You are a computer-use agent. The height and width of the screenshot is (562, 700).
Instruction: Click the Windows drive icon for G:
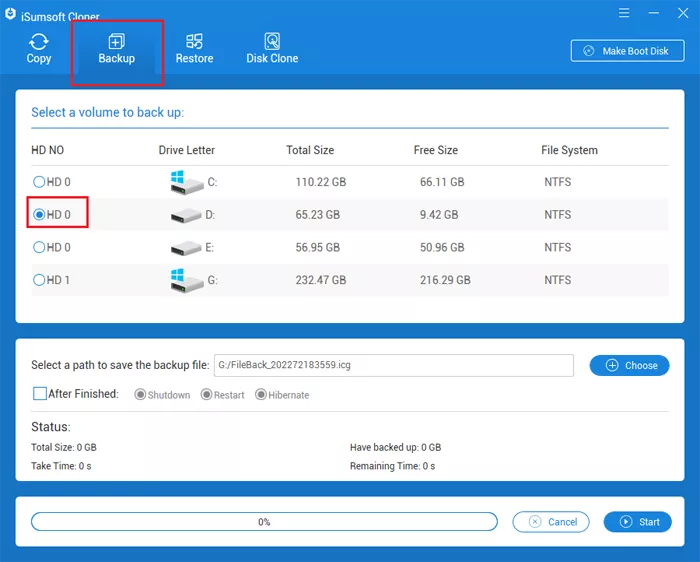186,280
